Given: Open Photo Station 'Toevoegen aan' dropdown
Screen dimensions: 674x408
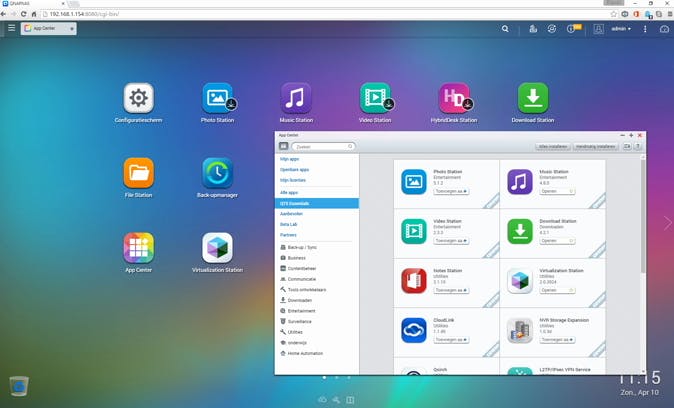Looking at the screenshot, I should [451, 191].
